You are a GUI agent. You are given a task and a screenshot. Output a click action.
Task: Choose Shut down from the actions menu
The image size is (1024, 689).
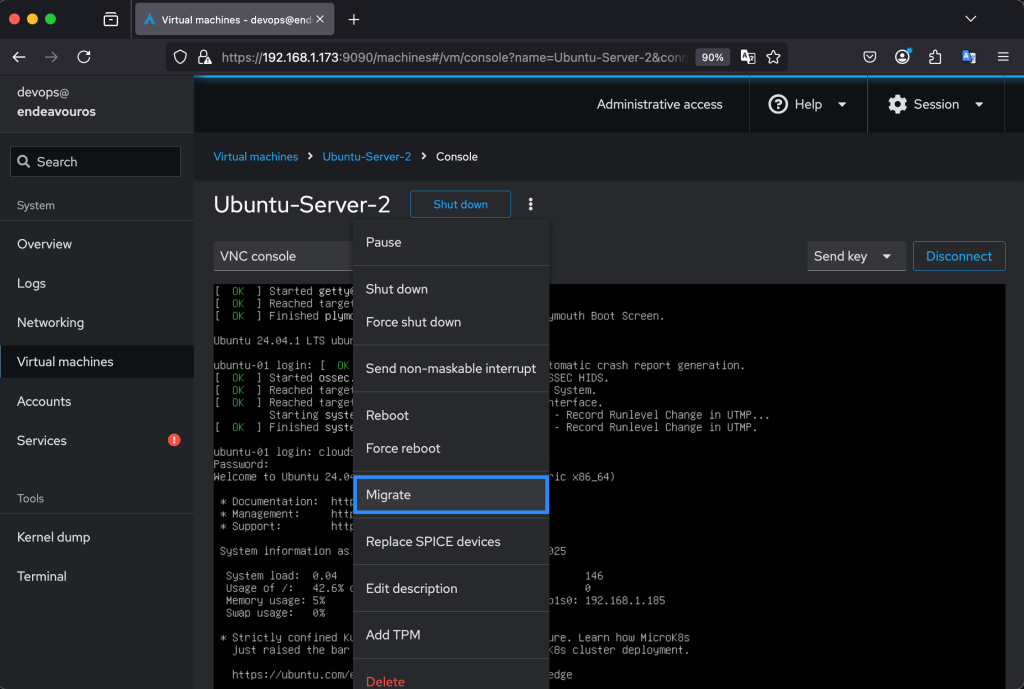pyautogui.click(x=451, y=289)
